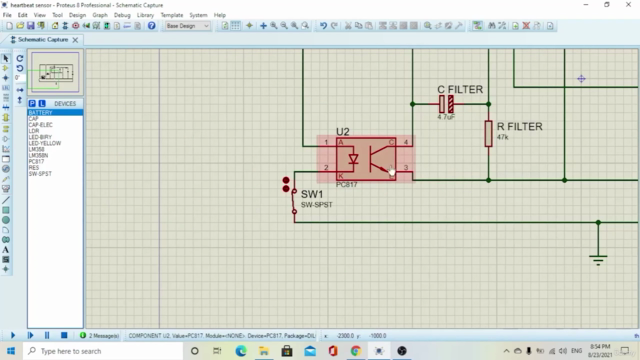Open Google Chrome from the taskbar

[x=356, y=351]
